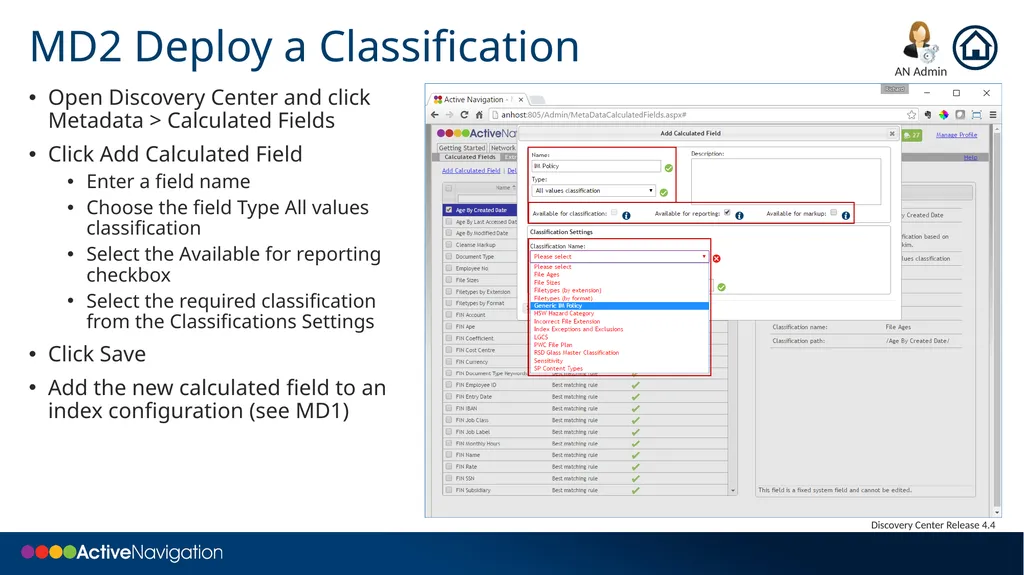This screenshot has width=1024, height=575.
Task: Click the home icon on the slide
Action: (975, 48)
